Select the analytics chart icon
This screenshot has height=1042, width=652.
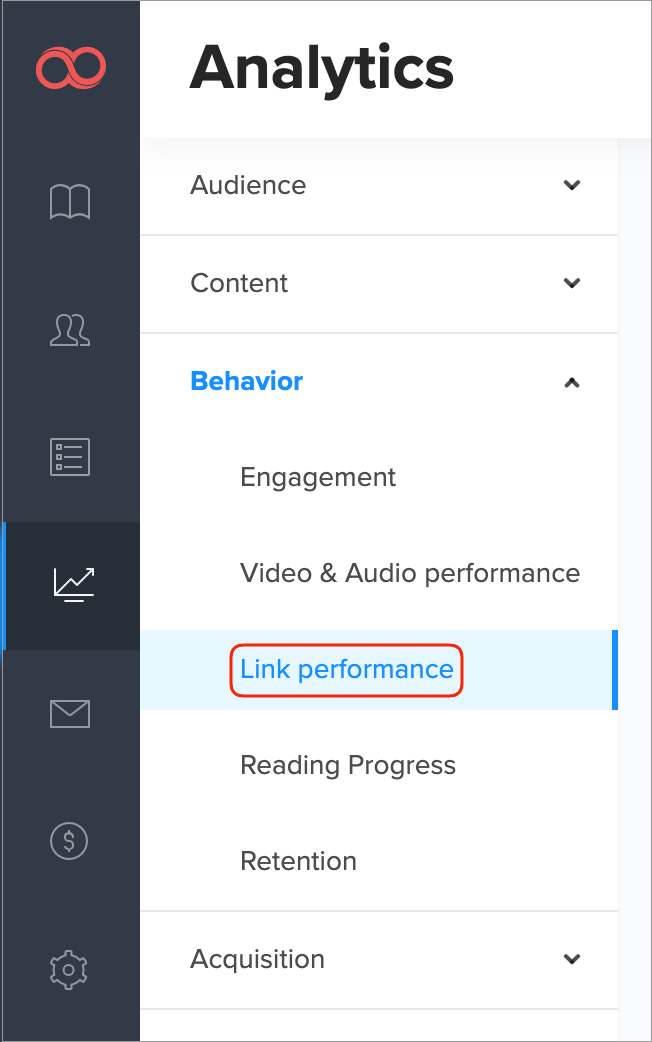pos(73,585)
